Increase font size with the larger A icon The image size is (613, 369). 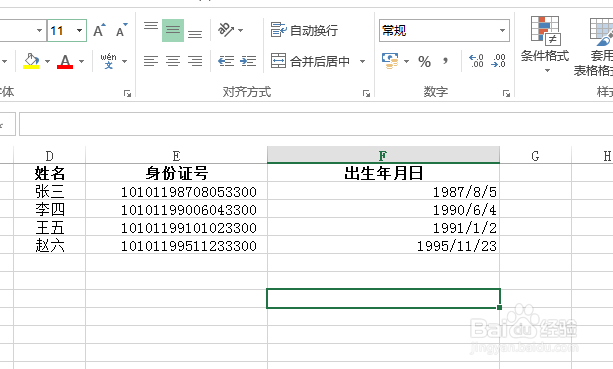click(99, 30)
